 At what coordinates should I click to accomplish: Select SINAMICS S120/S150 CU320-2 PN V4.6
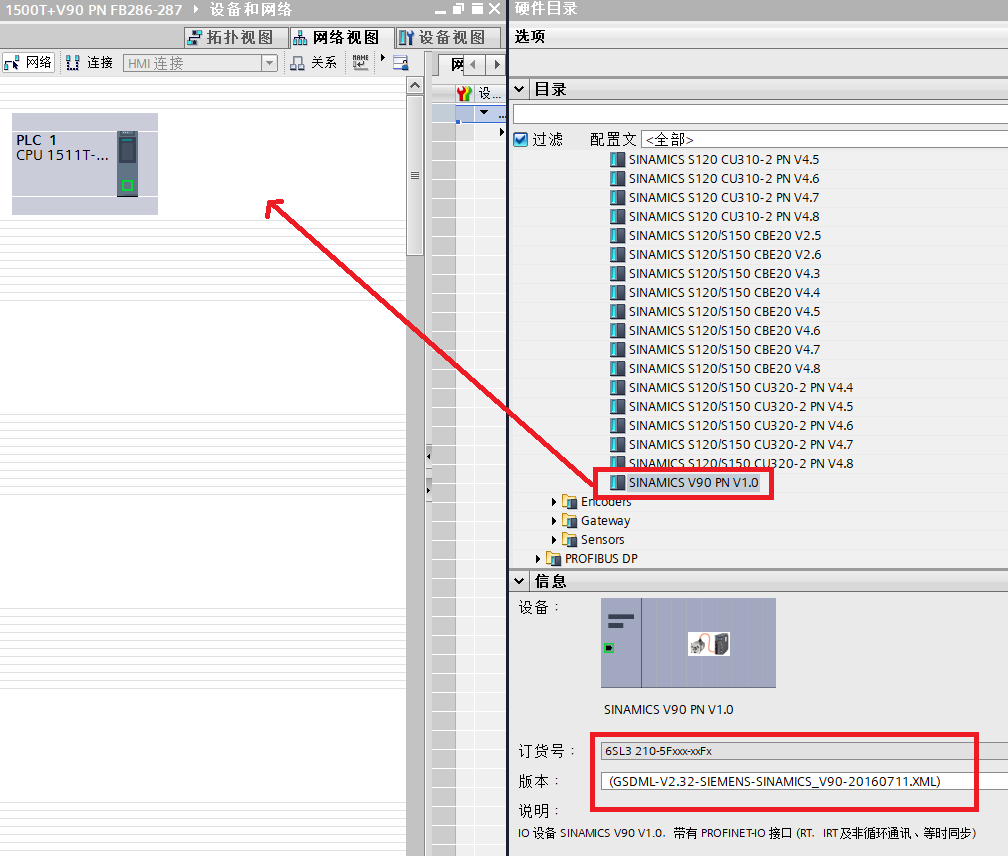click(741, 426)
